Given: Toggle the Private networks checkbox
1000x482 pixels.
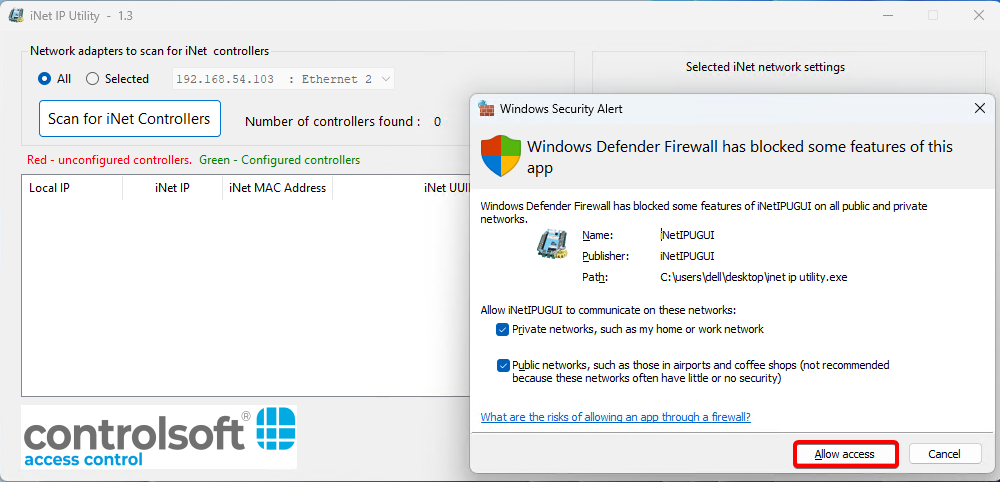Looking at the screenshot, I should click(x=503, y=330).
